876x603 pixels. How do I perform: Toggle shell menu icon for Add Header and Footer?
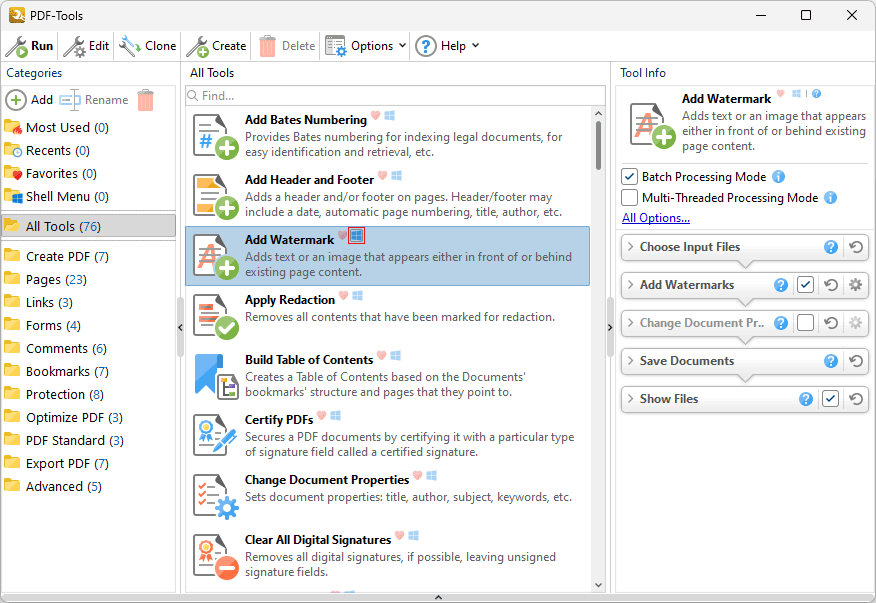click(397, 175)
